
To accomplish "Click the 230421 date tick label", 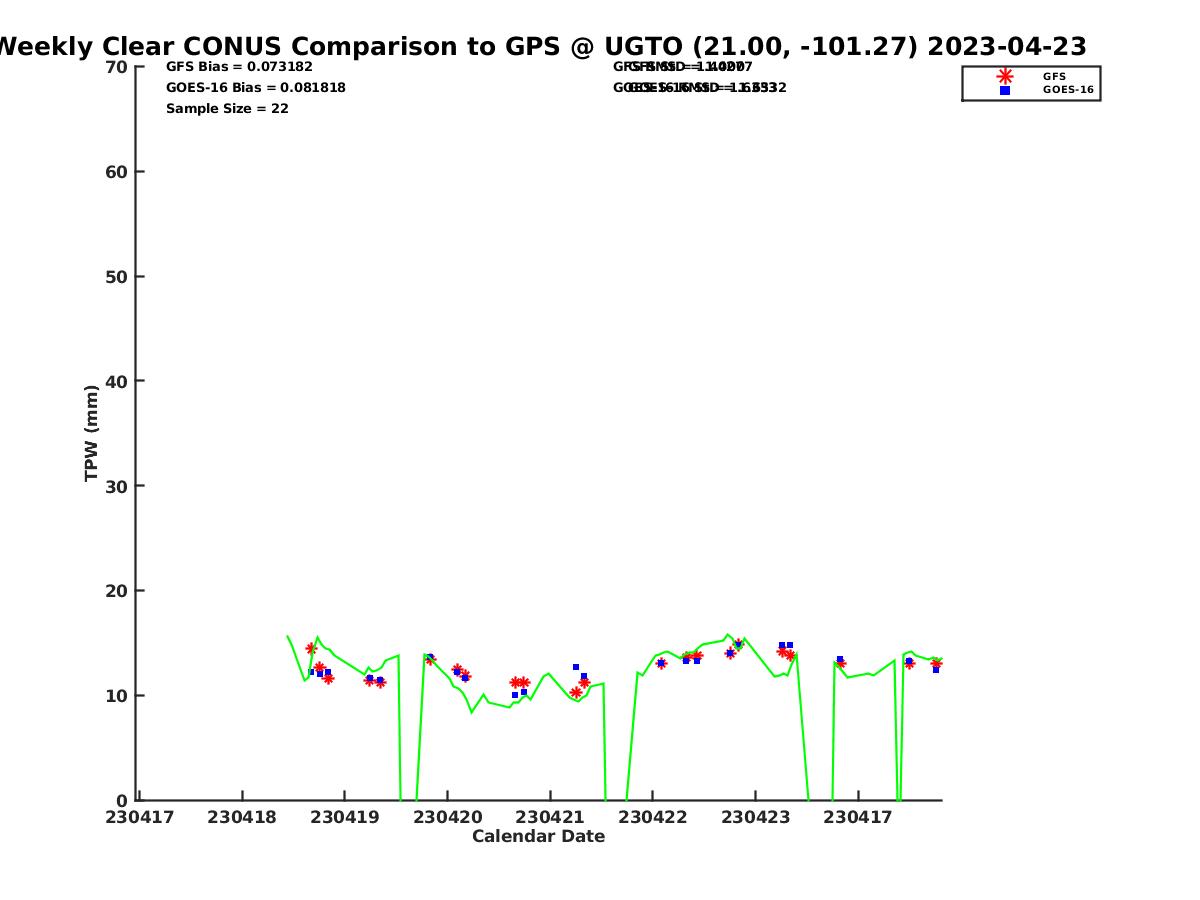I will point(550,817).
